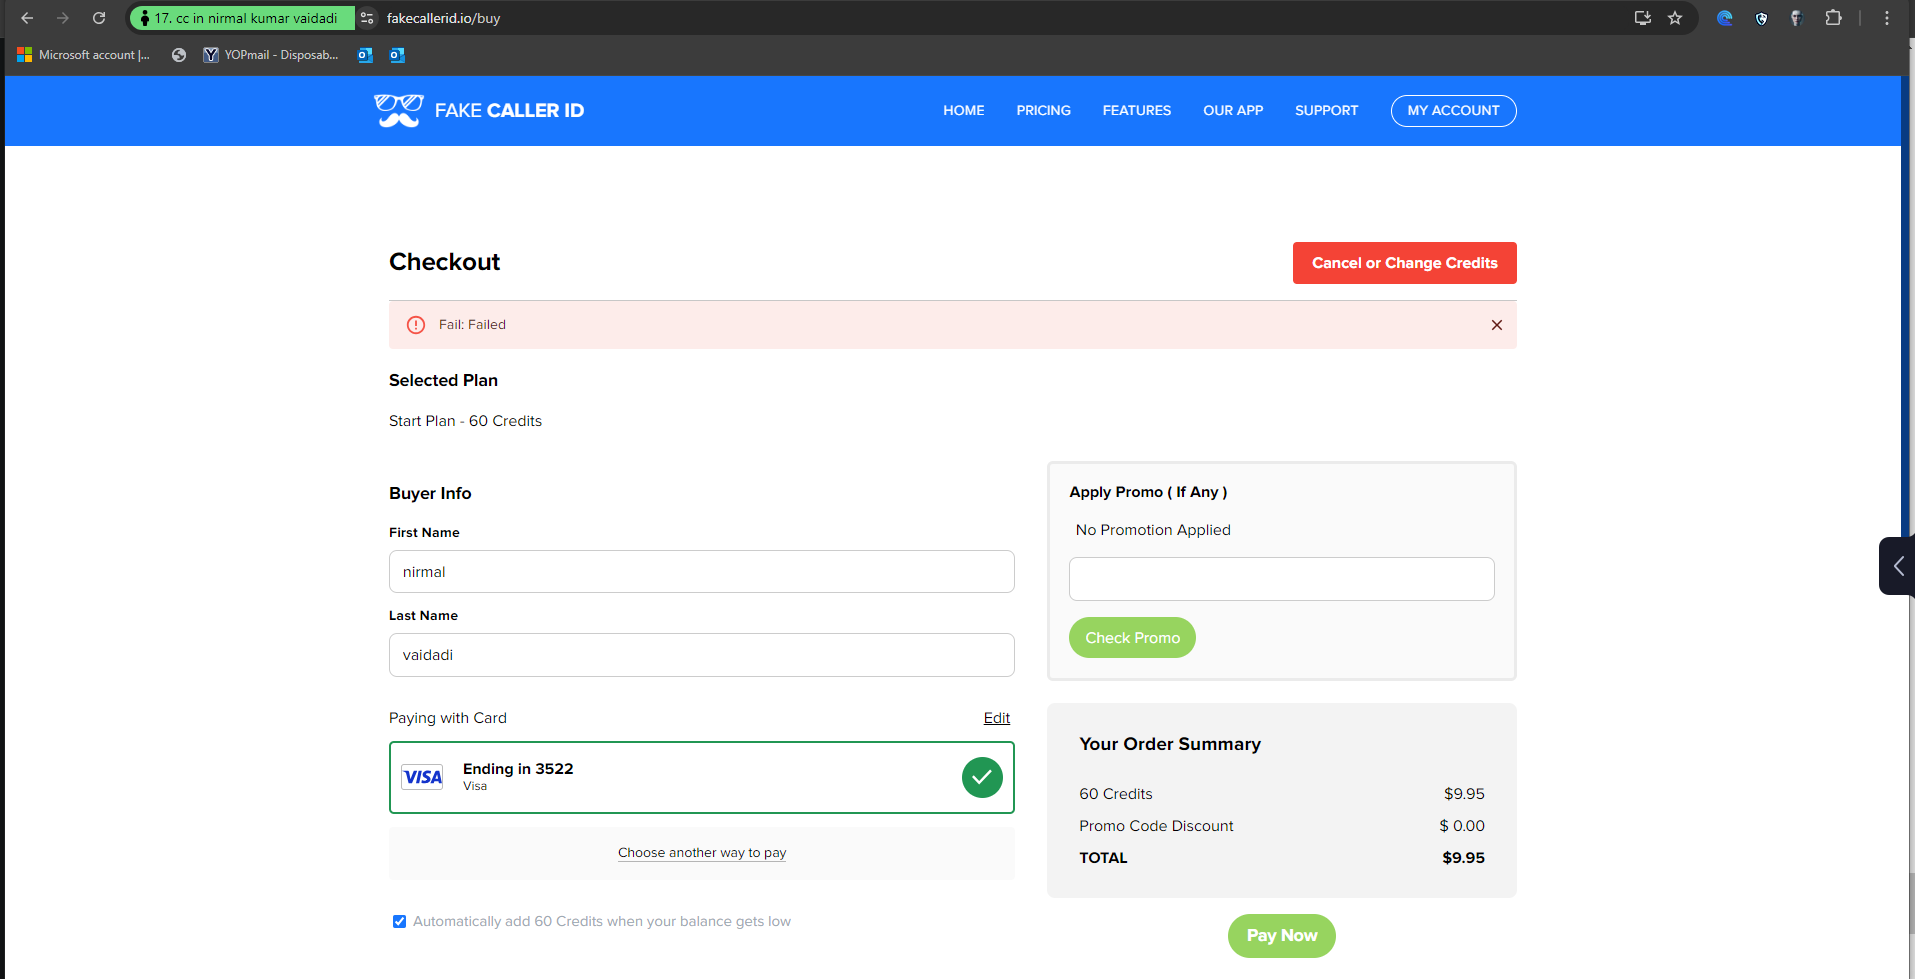
Task: Select the Visa card ending in 3522
Action: (x=701, y=777)
